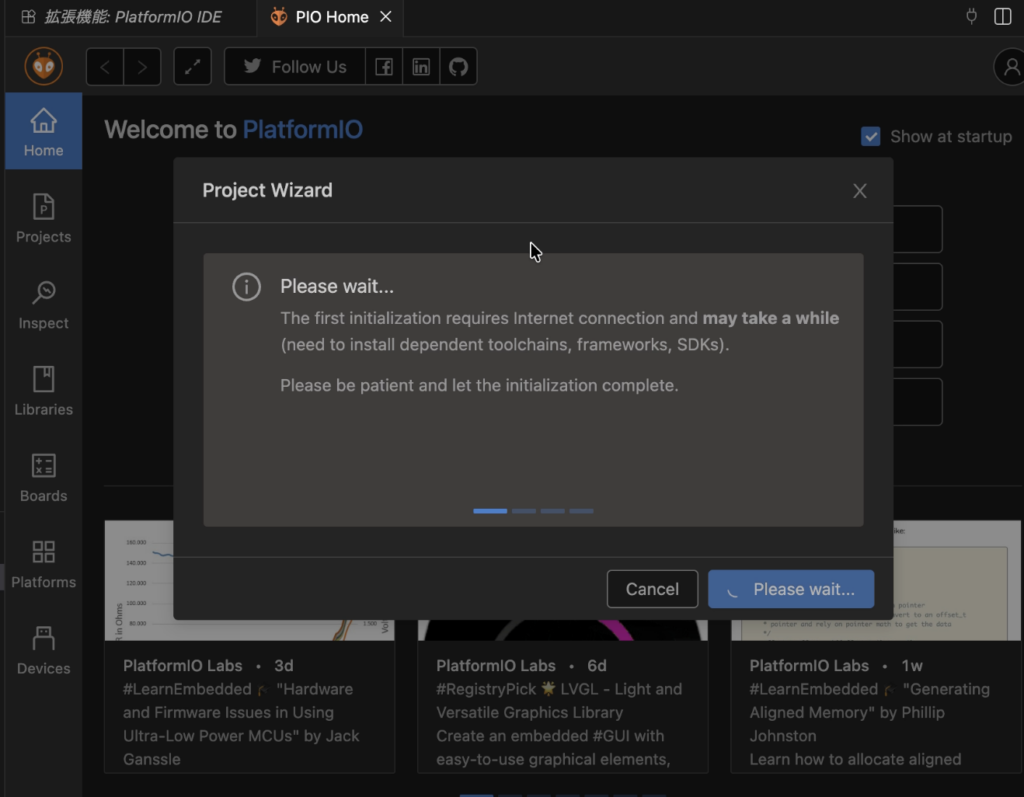This screenshot has width=1024, height=797.
Task: Toggle Show at startup checkbox
Action: 871,136
